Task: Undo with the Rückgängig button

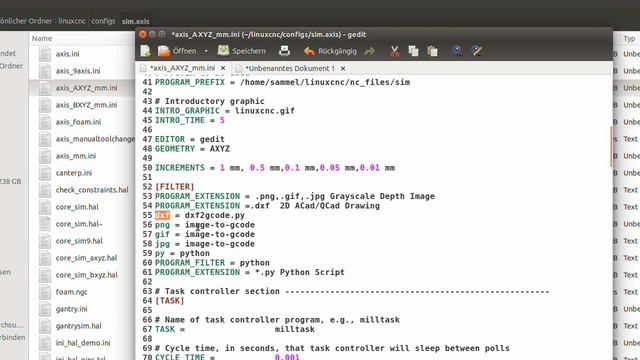Action: click(x=330, y=51)
